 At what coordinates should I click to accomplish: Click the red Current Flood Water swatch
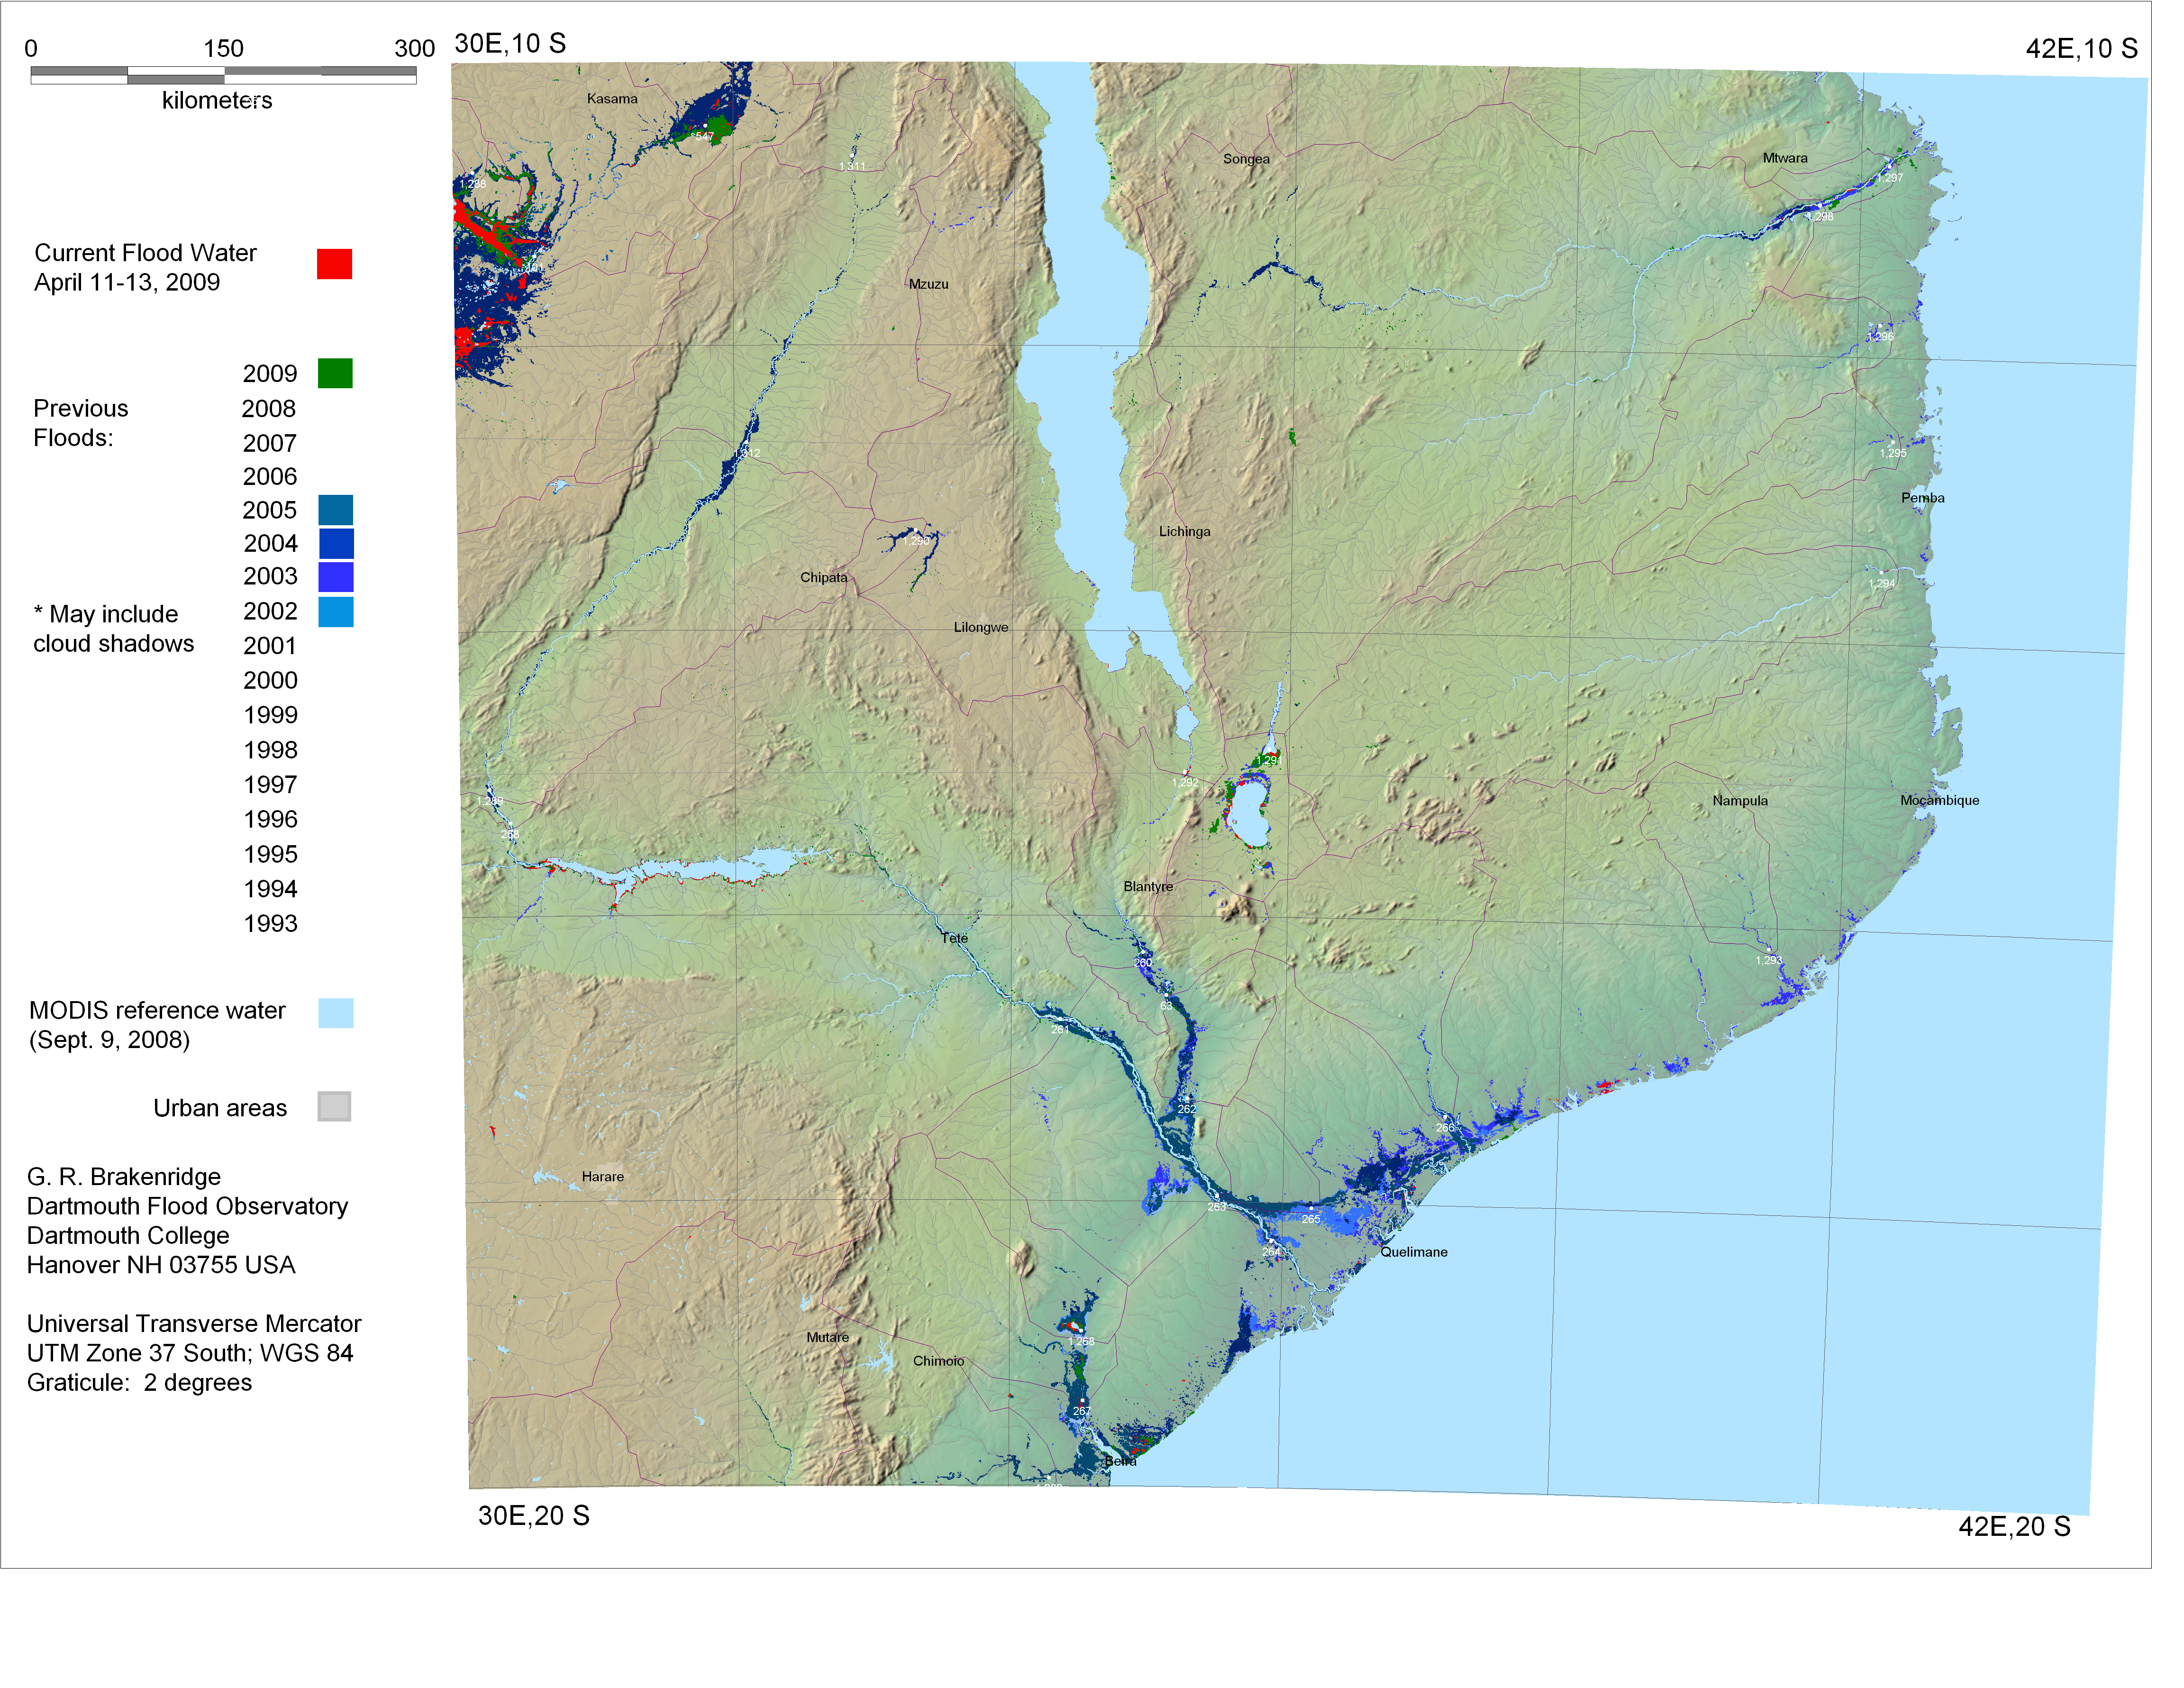334,264
